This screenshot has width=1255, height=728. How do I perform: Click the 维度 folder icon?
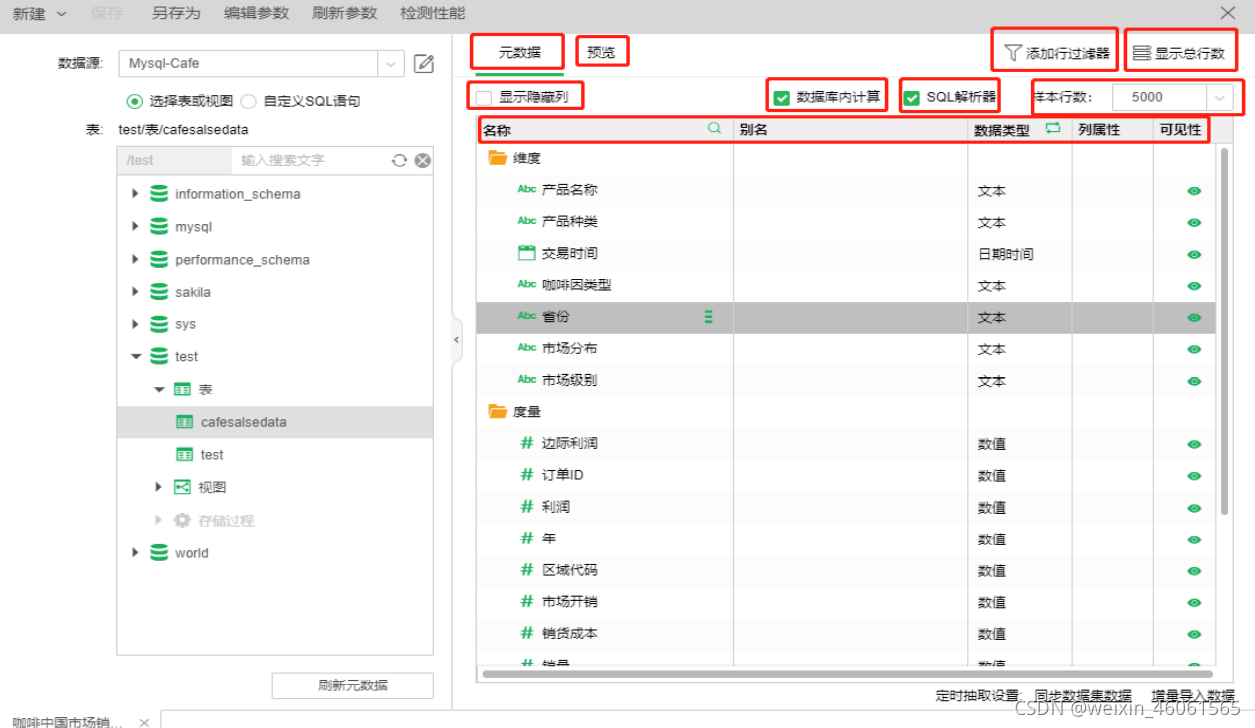click(497, 158)
